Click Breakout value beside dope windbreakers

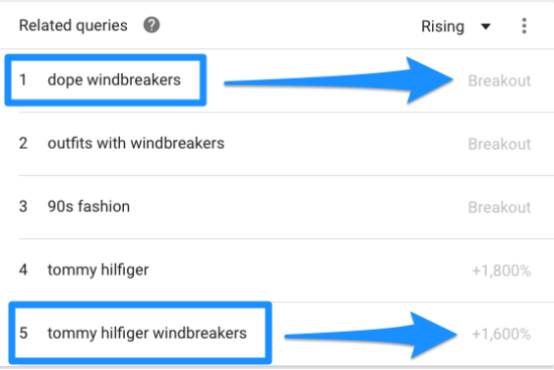click(x=499, y=81)
